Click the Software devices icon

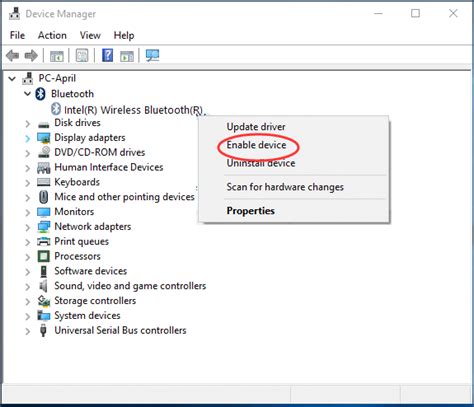tap(44, 271)
